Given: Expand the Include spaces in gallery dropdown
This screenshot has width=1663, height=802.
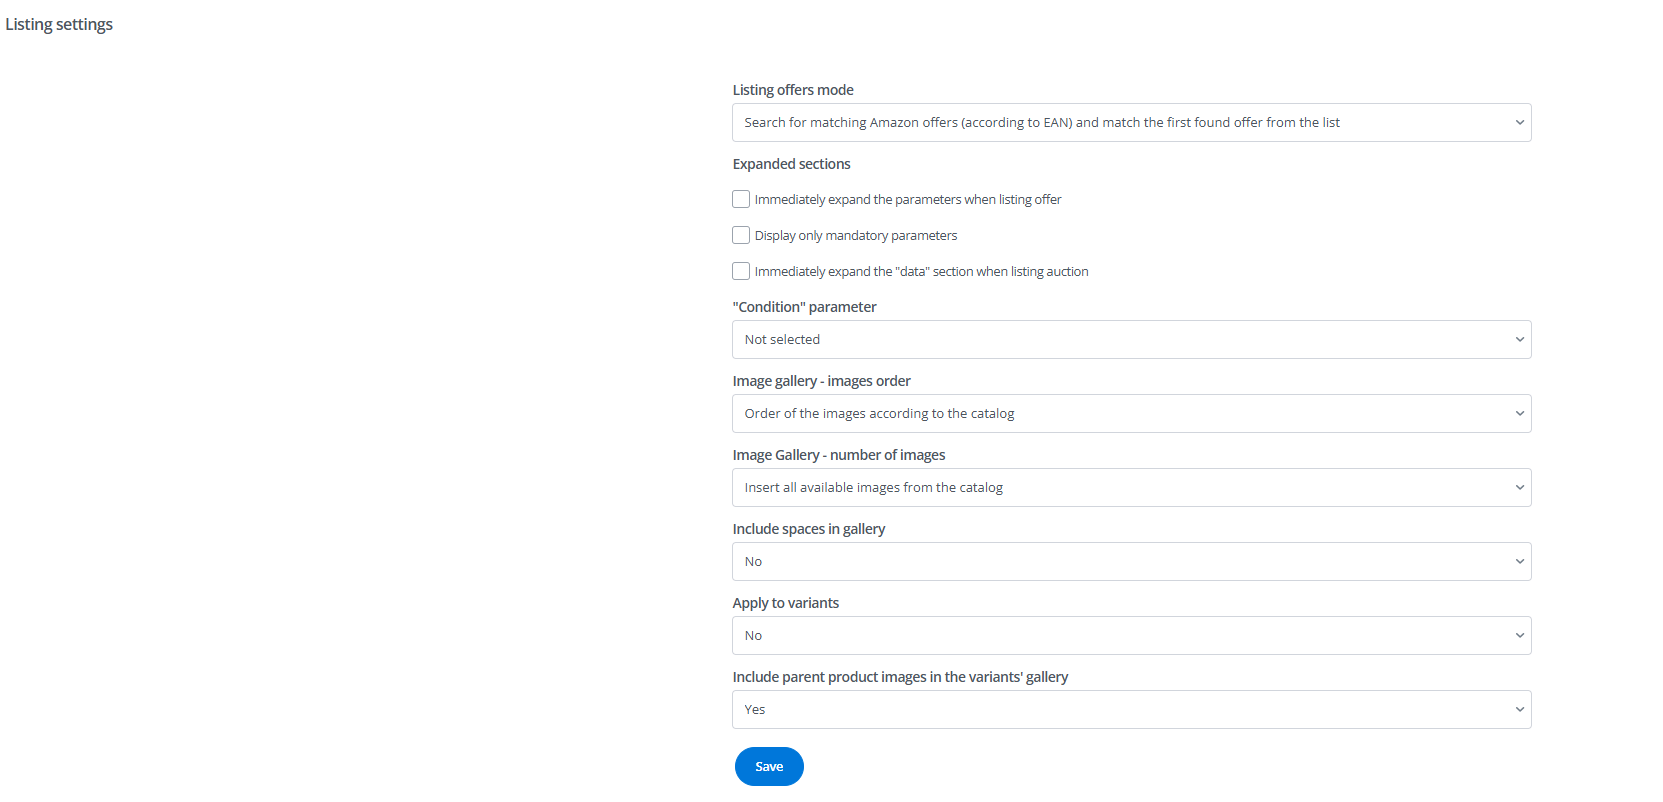Looking at the screenshot, I should coord(1131,562).
